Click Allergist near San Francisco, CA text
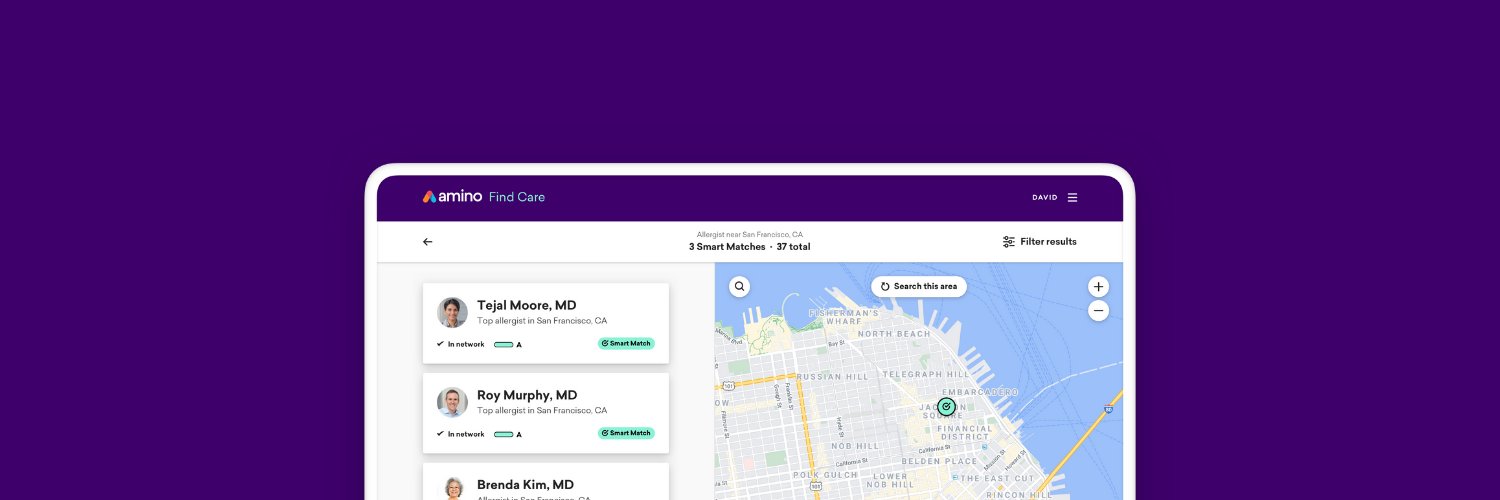The image size is (1500, 500). click(749, 234)
